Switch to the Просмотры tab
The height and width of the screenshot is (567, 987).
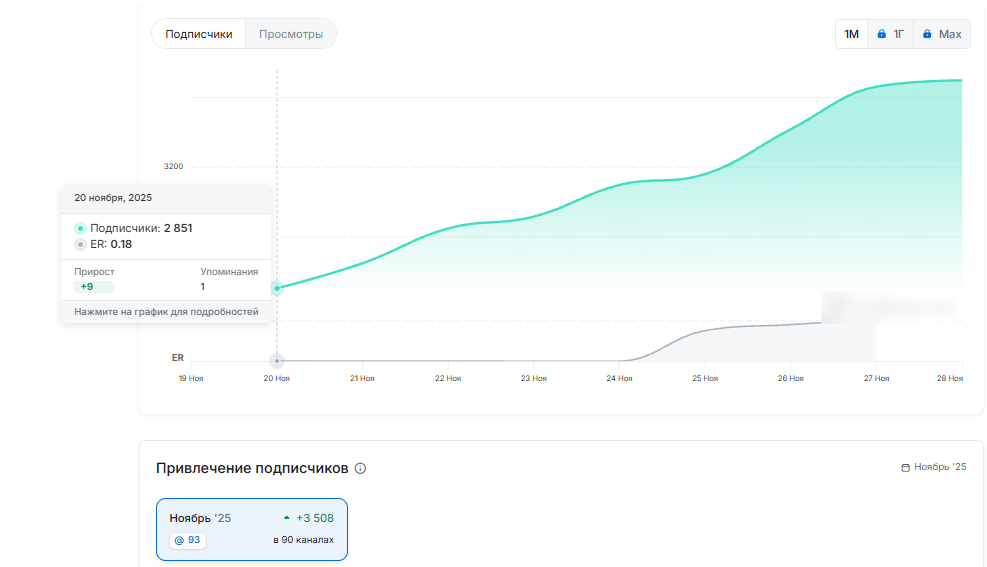(290, 34)
